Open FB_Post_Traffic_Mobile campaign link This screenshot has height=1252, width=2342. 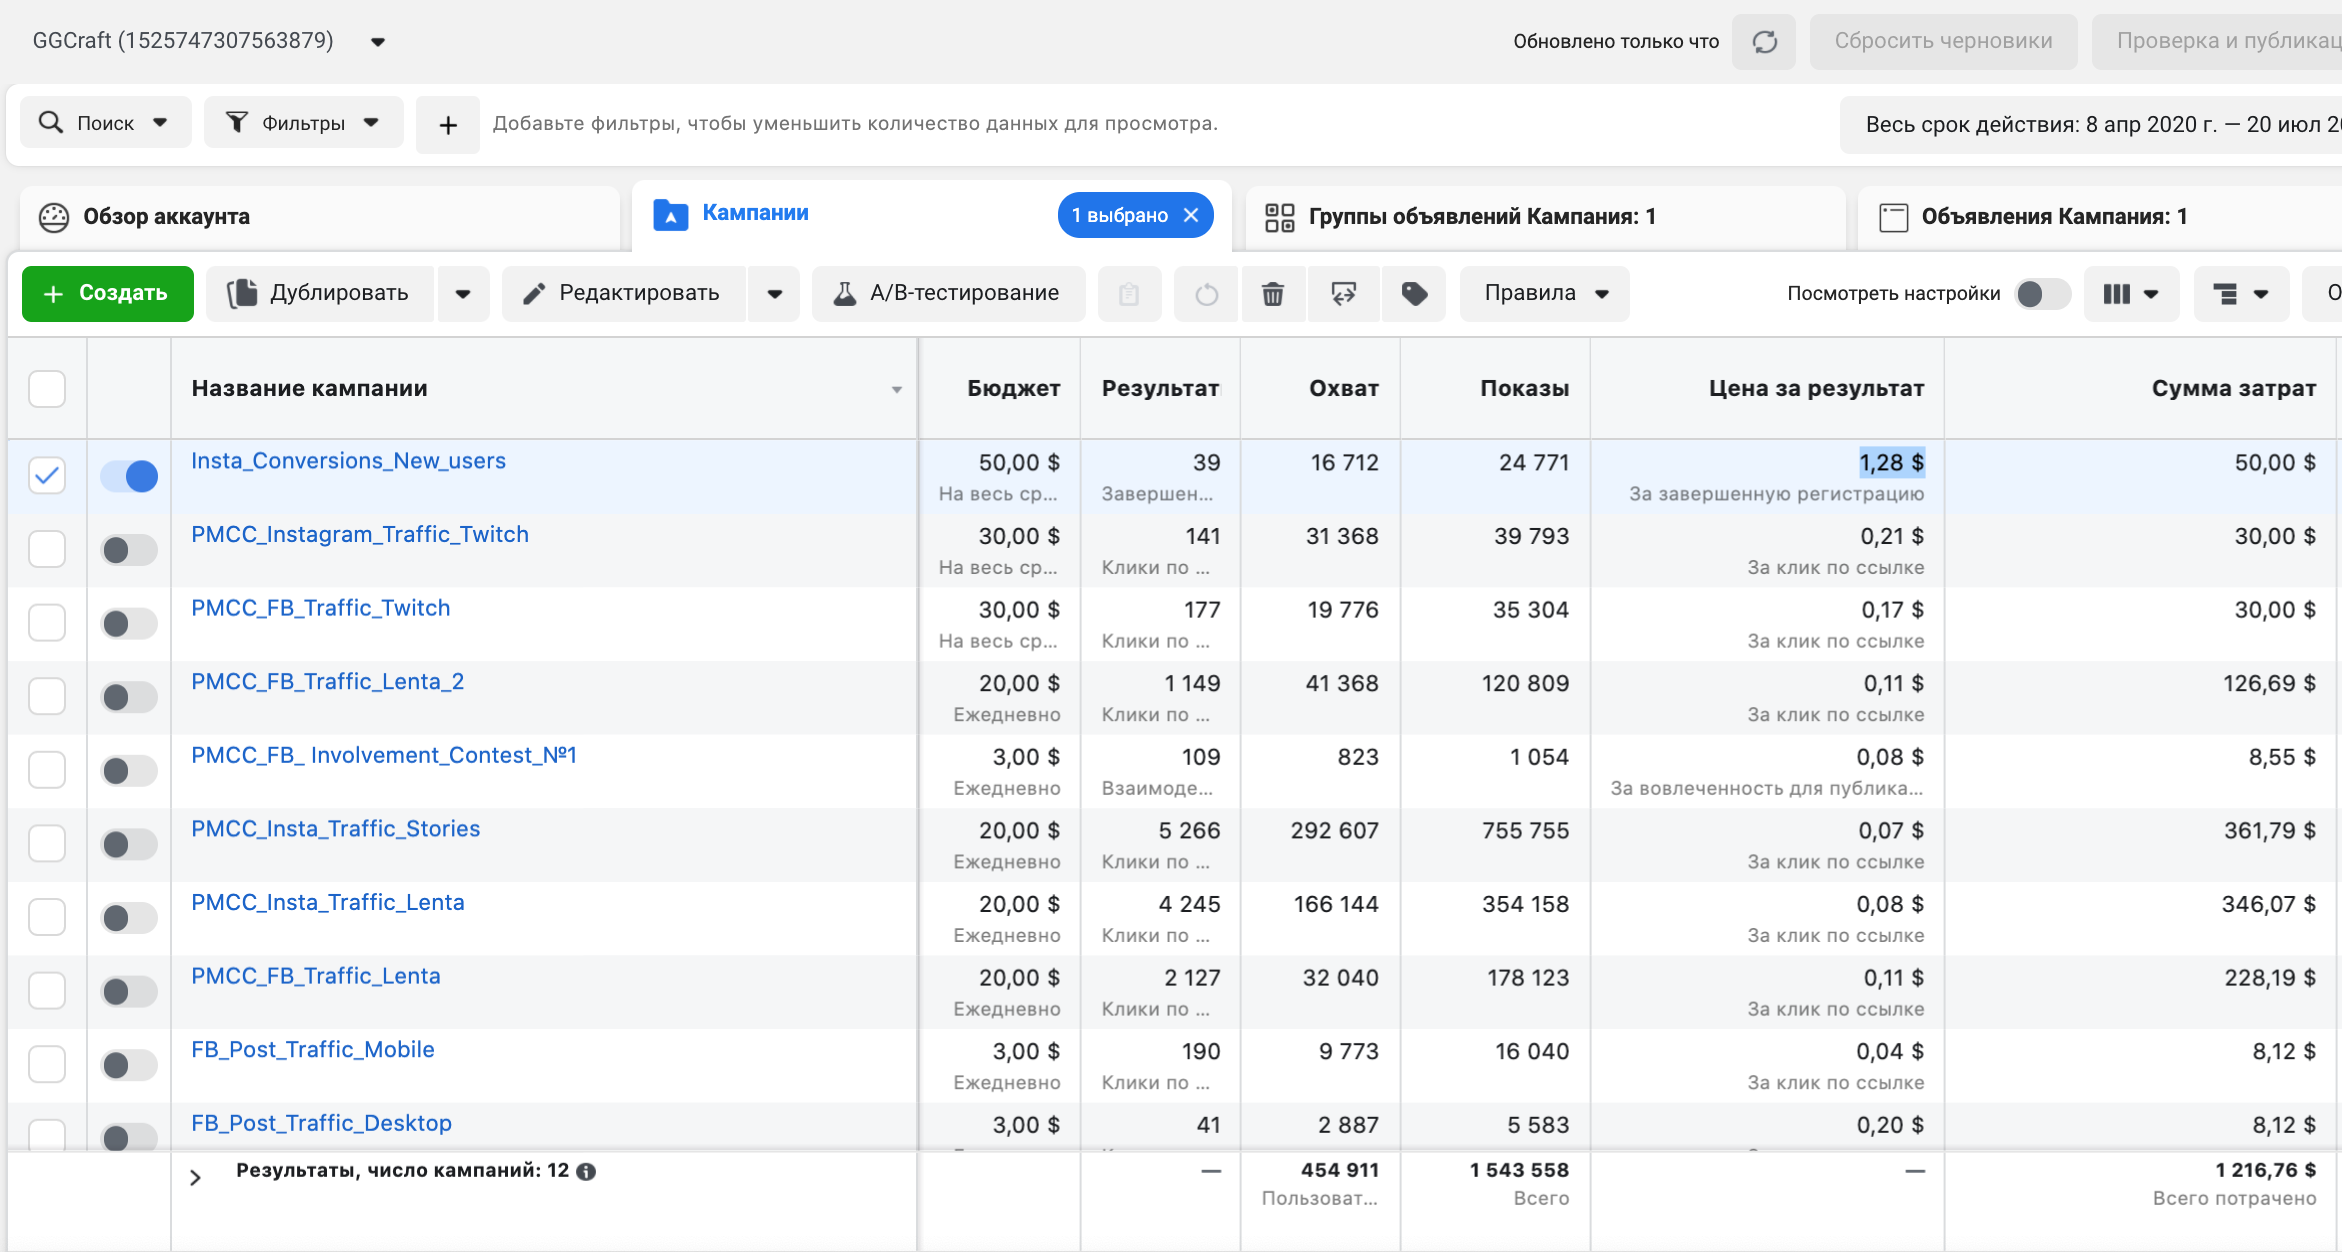[313, 1050]
